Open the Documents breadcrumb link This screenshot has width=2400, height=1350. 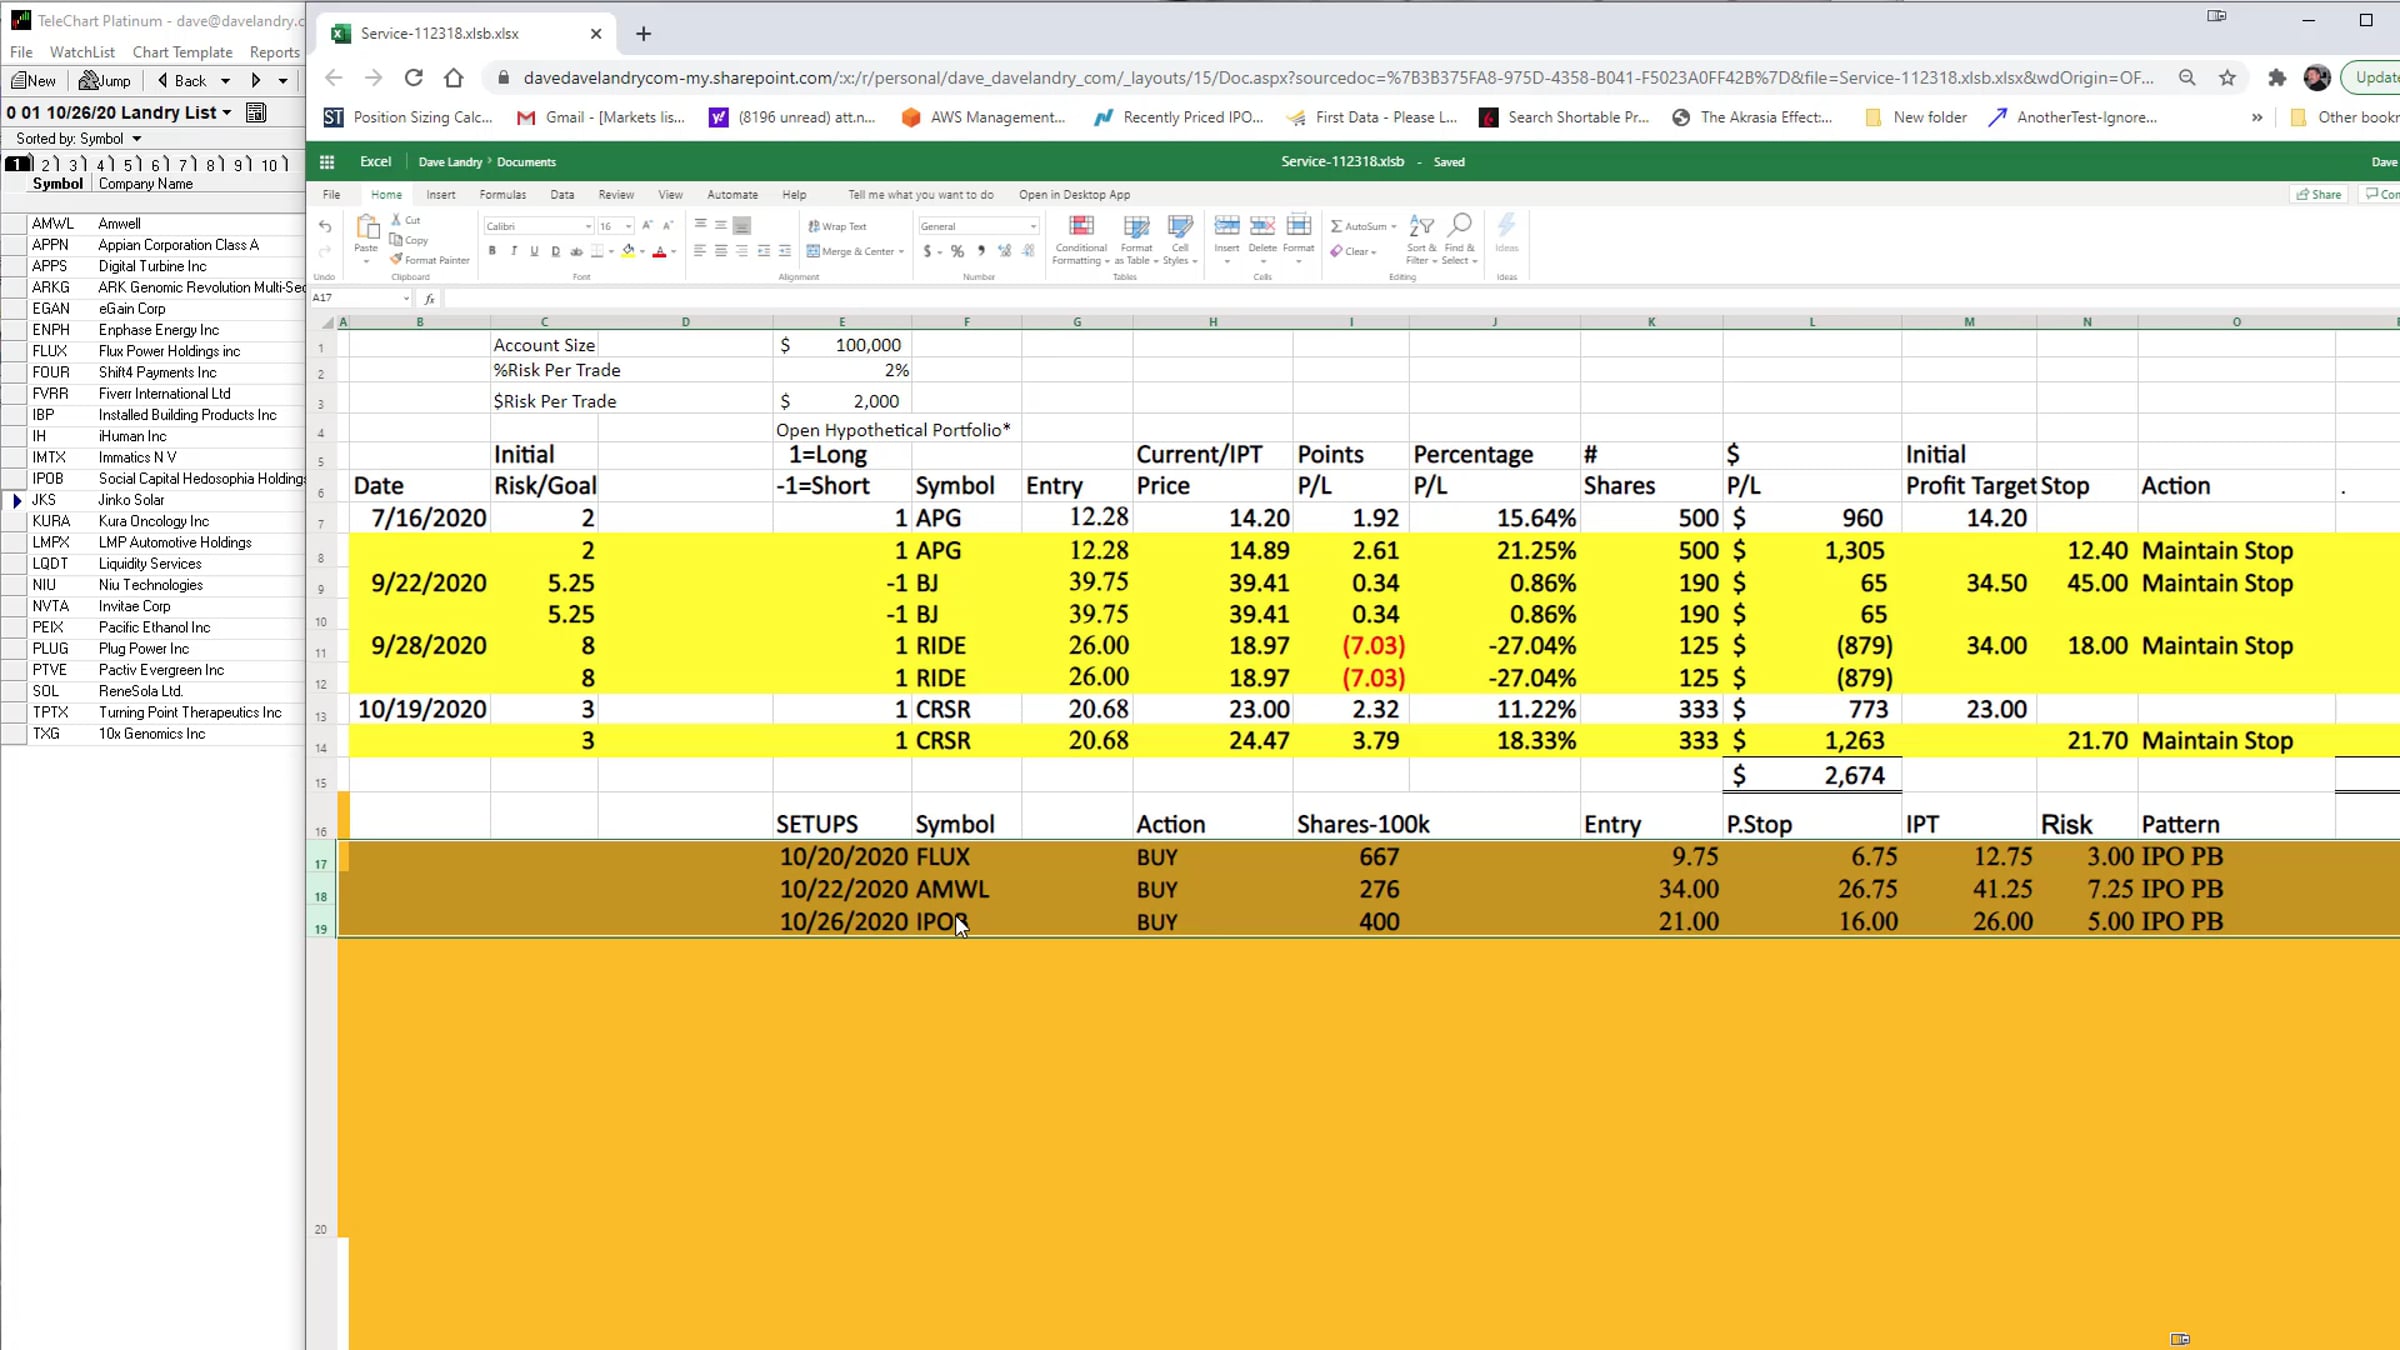(x=526, y=162)
